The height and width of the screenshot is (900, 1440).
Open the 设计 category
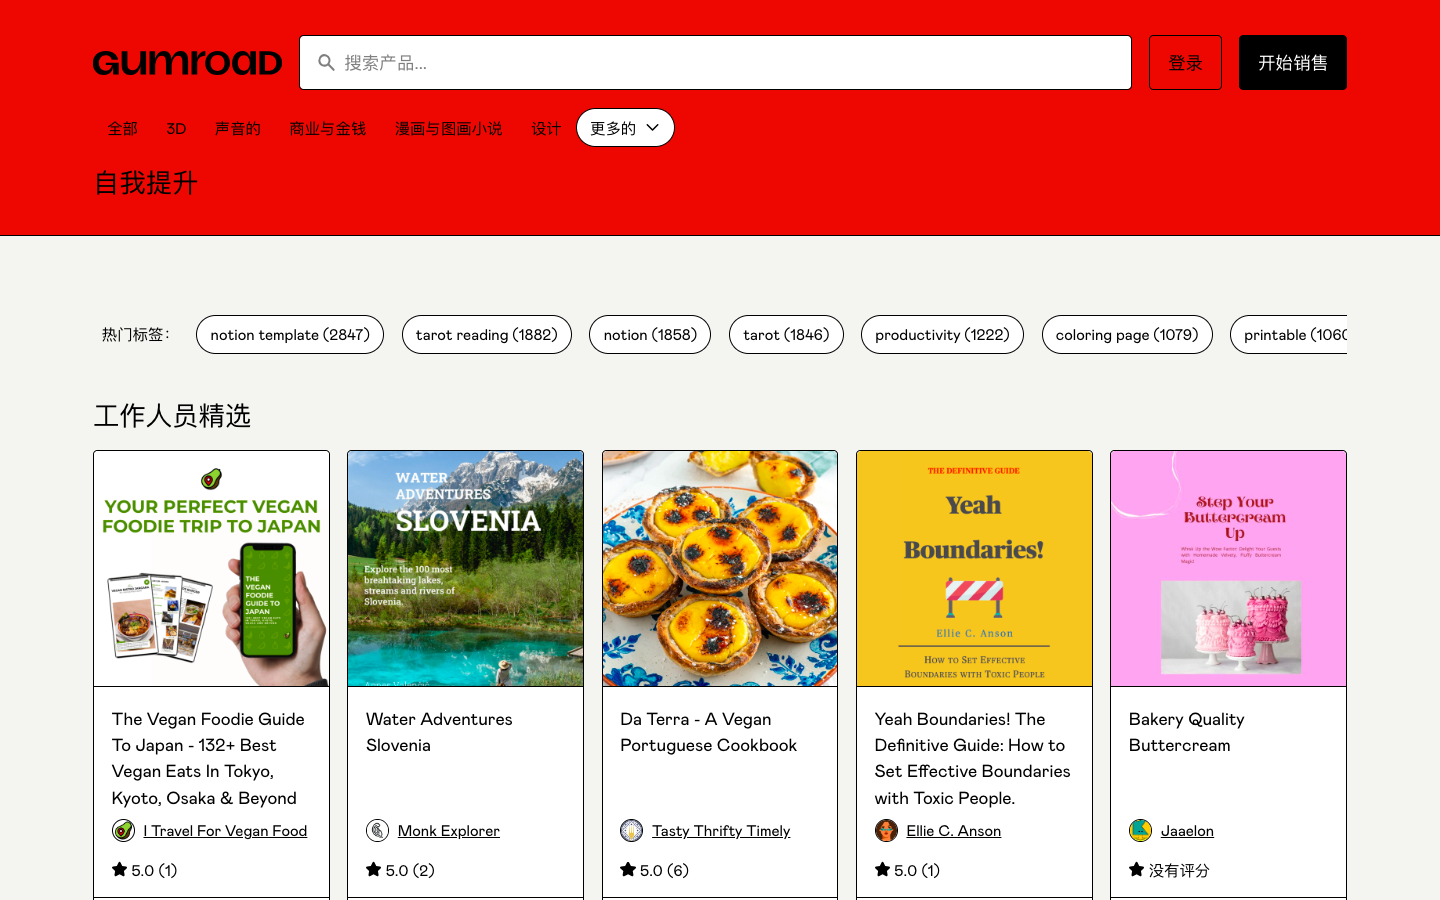(x=546, y=128)
